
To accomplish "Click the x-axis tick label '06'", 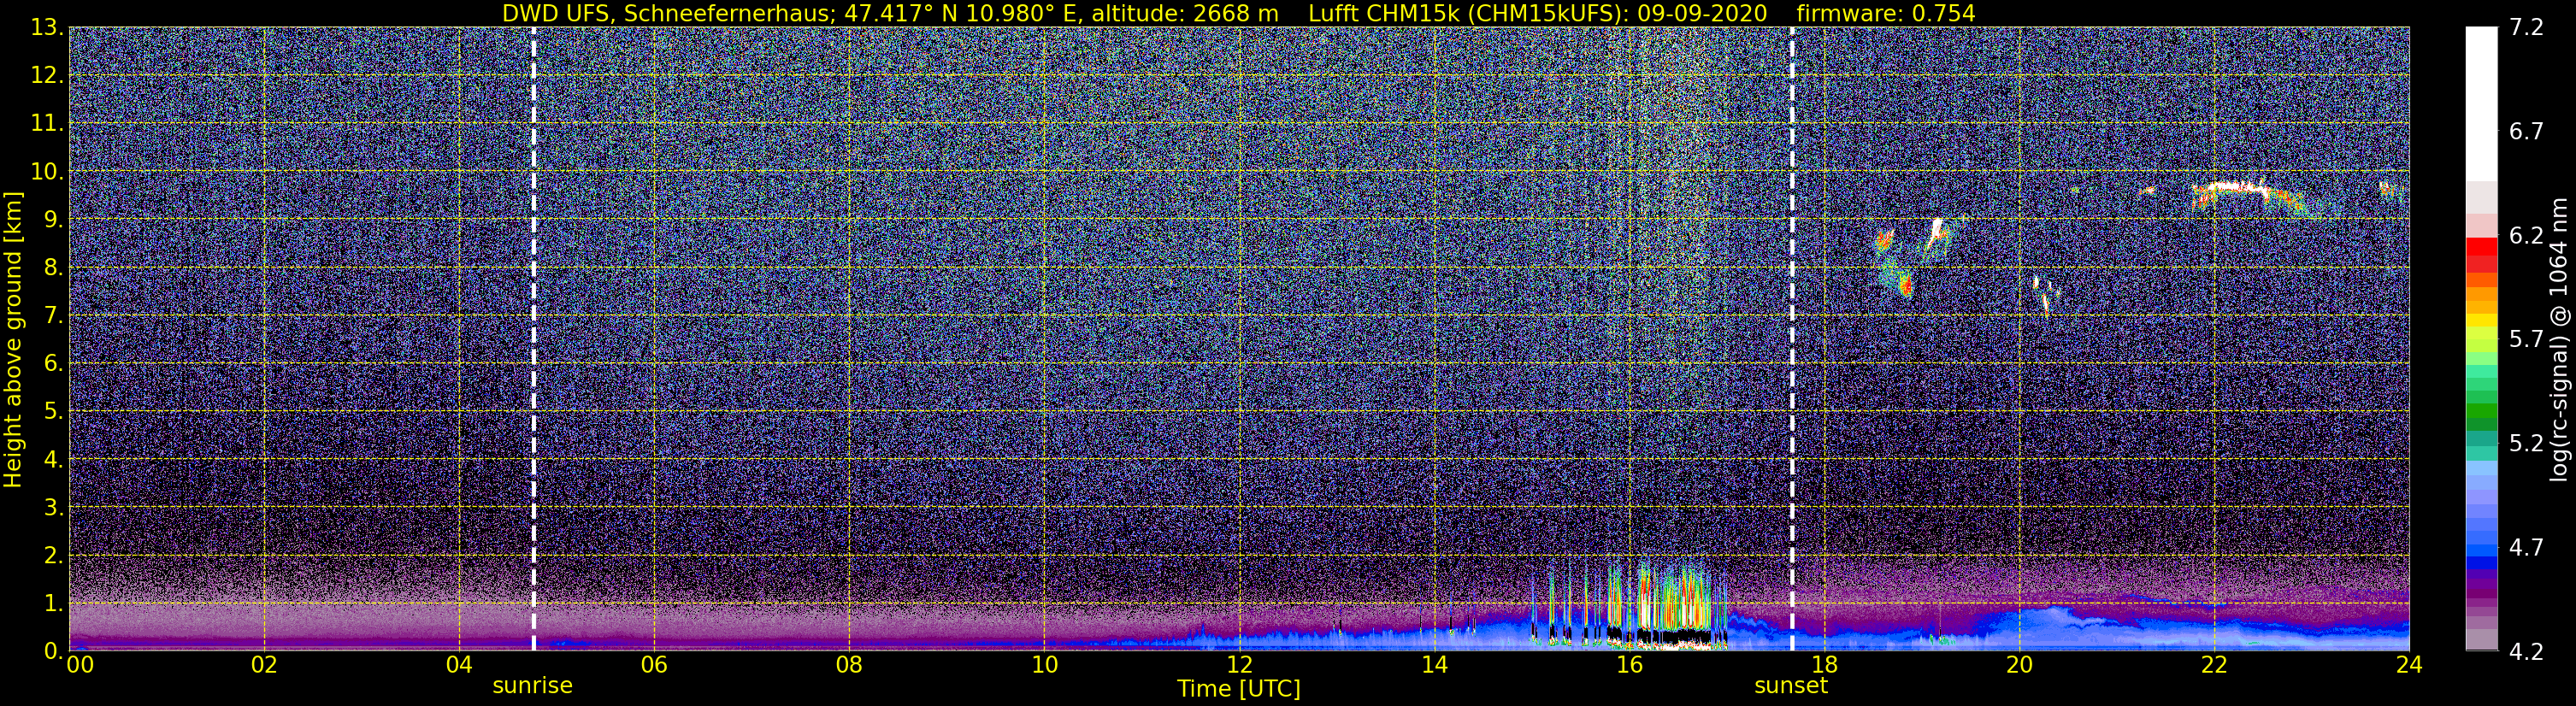I will [654, 665].
